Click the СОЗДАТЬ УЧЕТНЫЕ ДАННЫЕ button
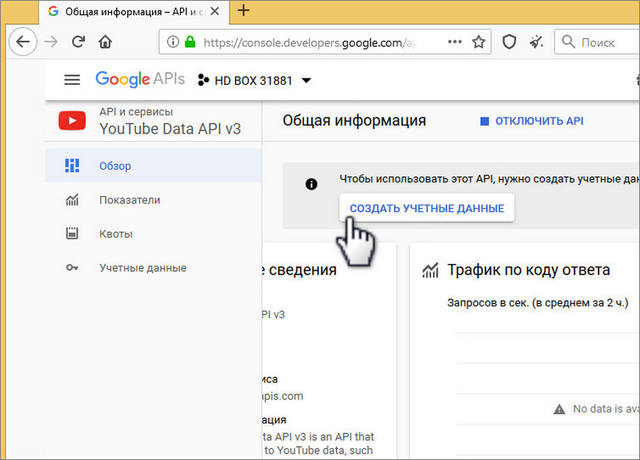This screenshot has height=460, width=640. [x=427, y=208]
